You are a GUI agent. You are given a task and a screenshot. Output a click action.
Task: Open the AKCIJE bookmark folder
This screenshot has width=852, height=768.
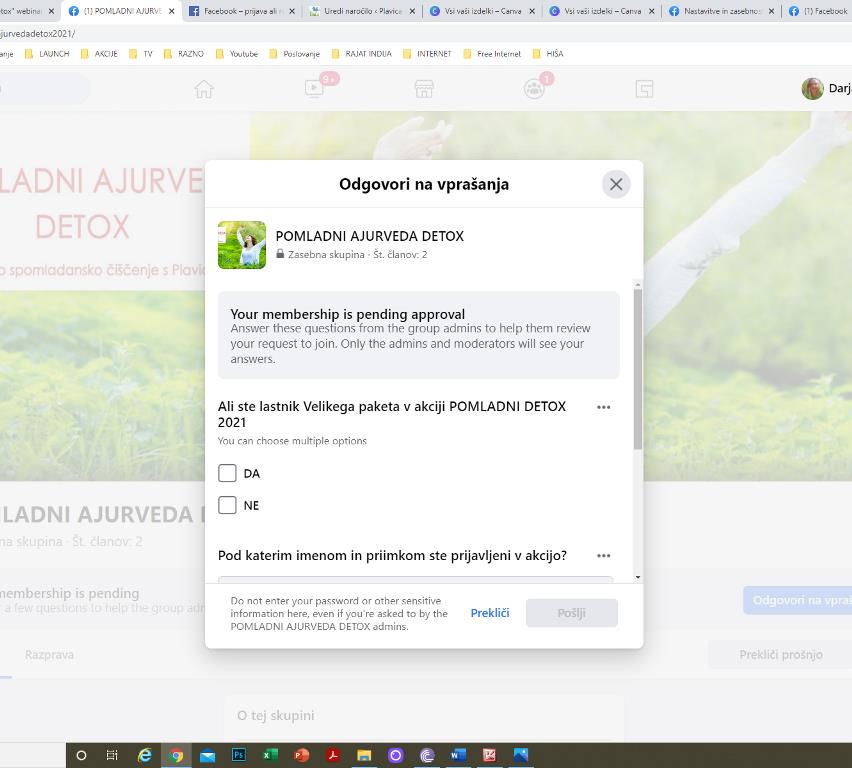tap(99, 54)
